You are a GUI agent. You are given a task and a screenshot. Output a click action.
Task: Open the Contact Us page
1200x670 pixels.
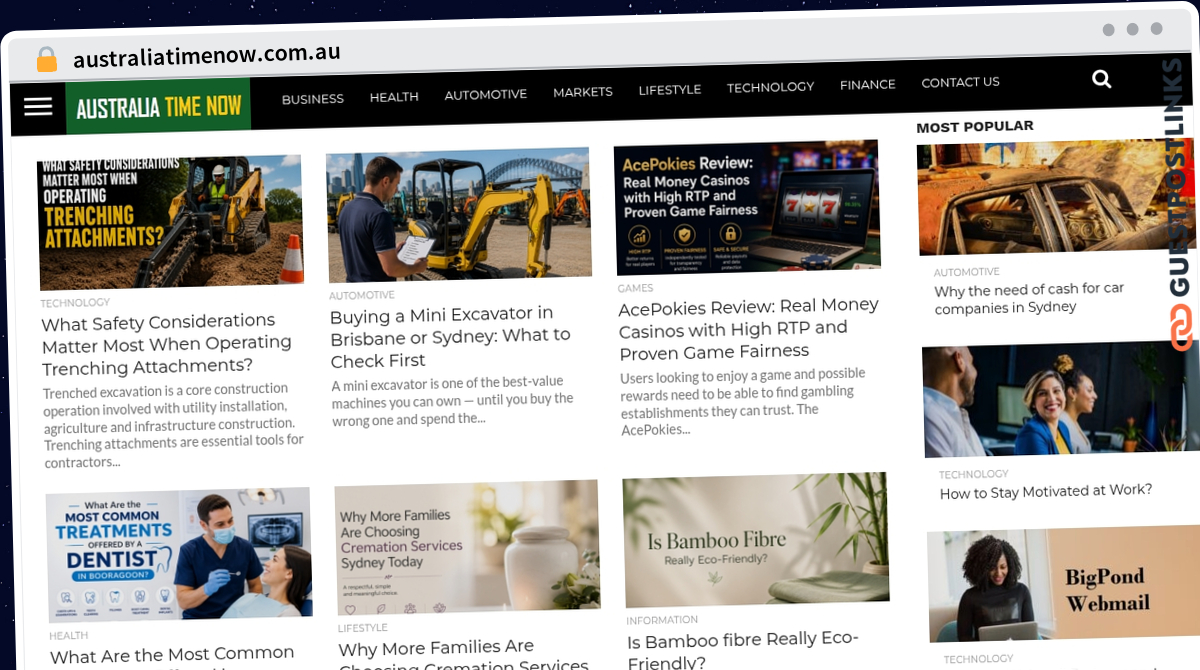tap(961, 82)
